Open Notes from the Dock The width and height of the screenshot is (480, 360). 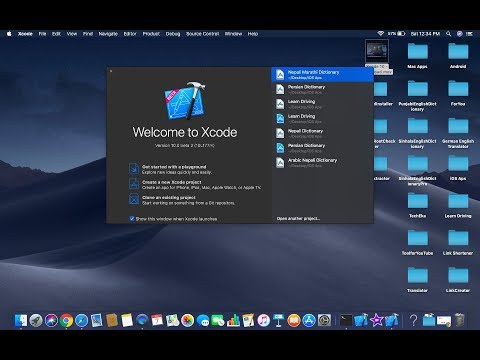[x=127, y=320]
